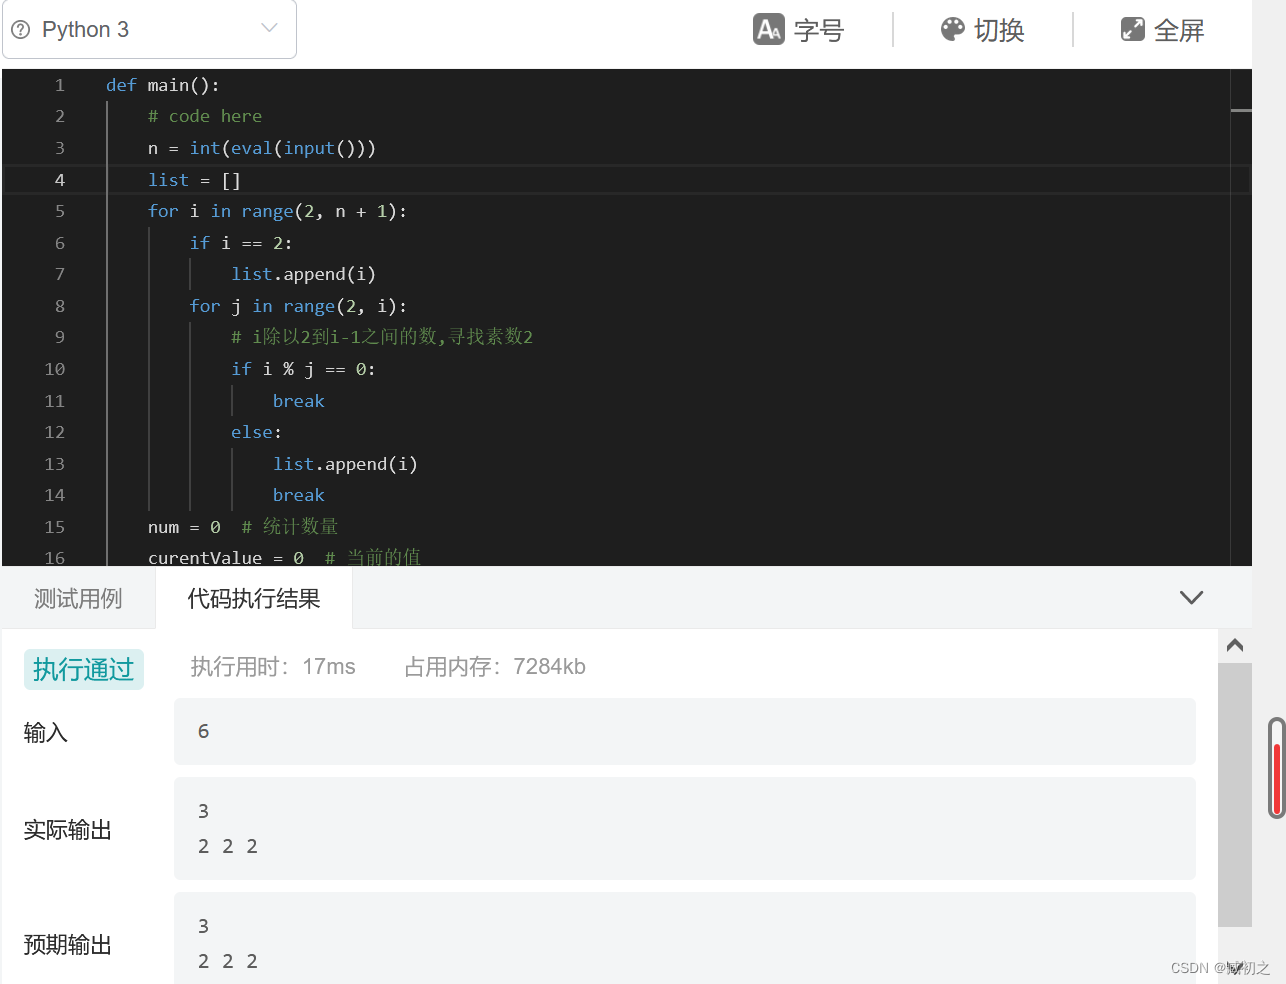The width and height of the screenshot is (1286, 984).
Task: Click the 'list = []' code line
Action: coord(194,180)
